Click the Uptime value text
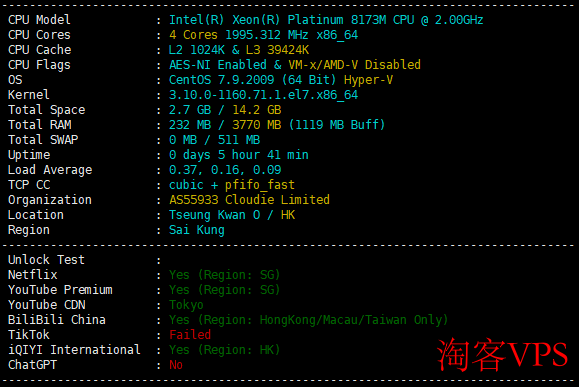 click(239, 155)
